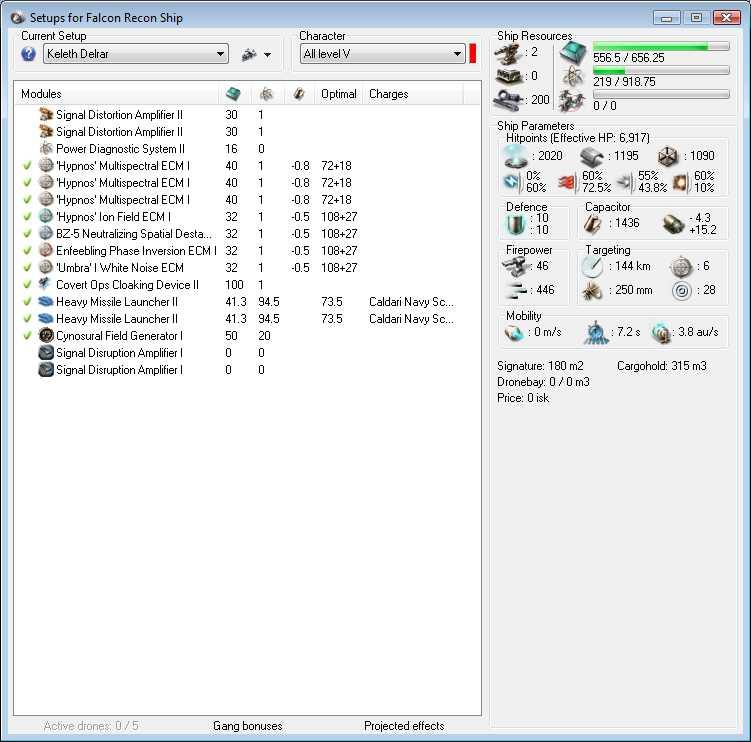Select Power Diagnostic System II row

pos(247,149)
